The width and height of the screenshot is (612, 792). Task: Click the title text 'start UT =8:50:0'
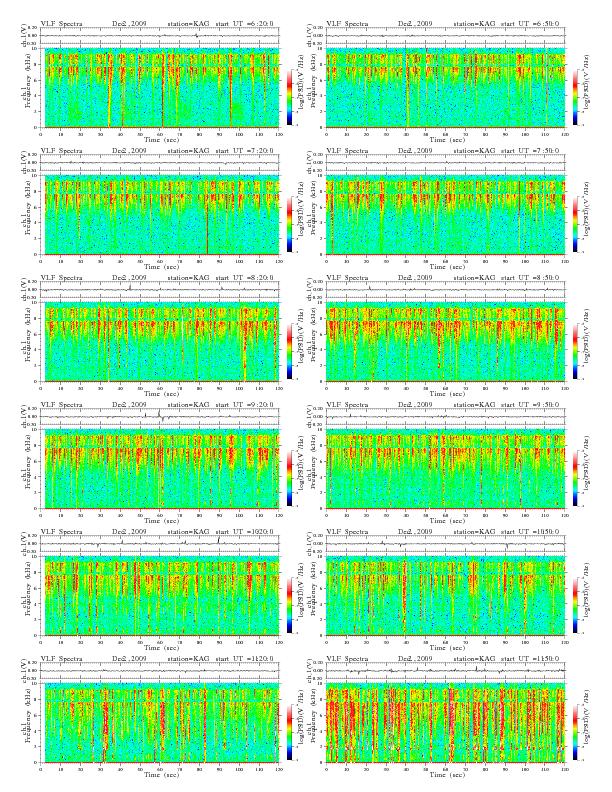[530, 277]
